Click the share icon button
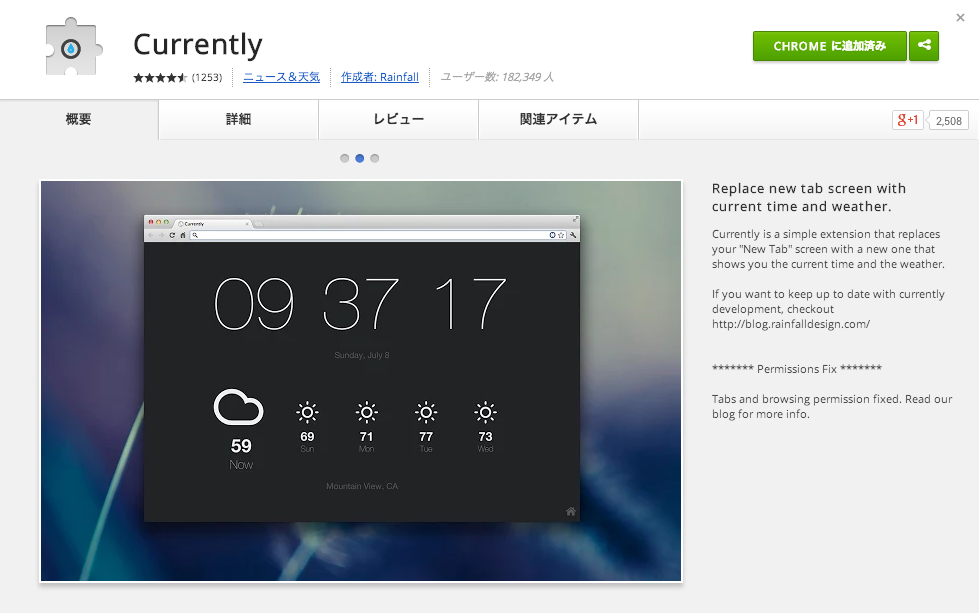This screenshot has height=613, width=979. [x=924, y=46]
